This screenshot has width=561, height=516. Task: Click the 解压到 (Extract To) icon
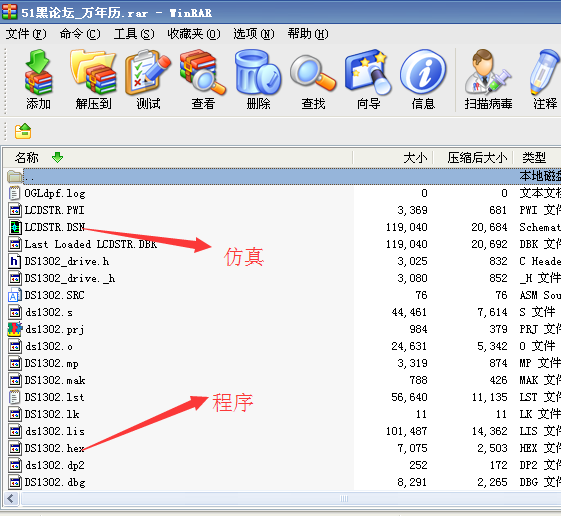tap(93, 80)
